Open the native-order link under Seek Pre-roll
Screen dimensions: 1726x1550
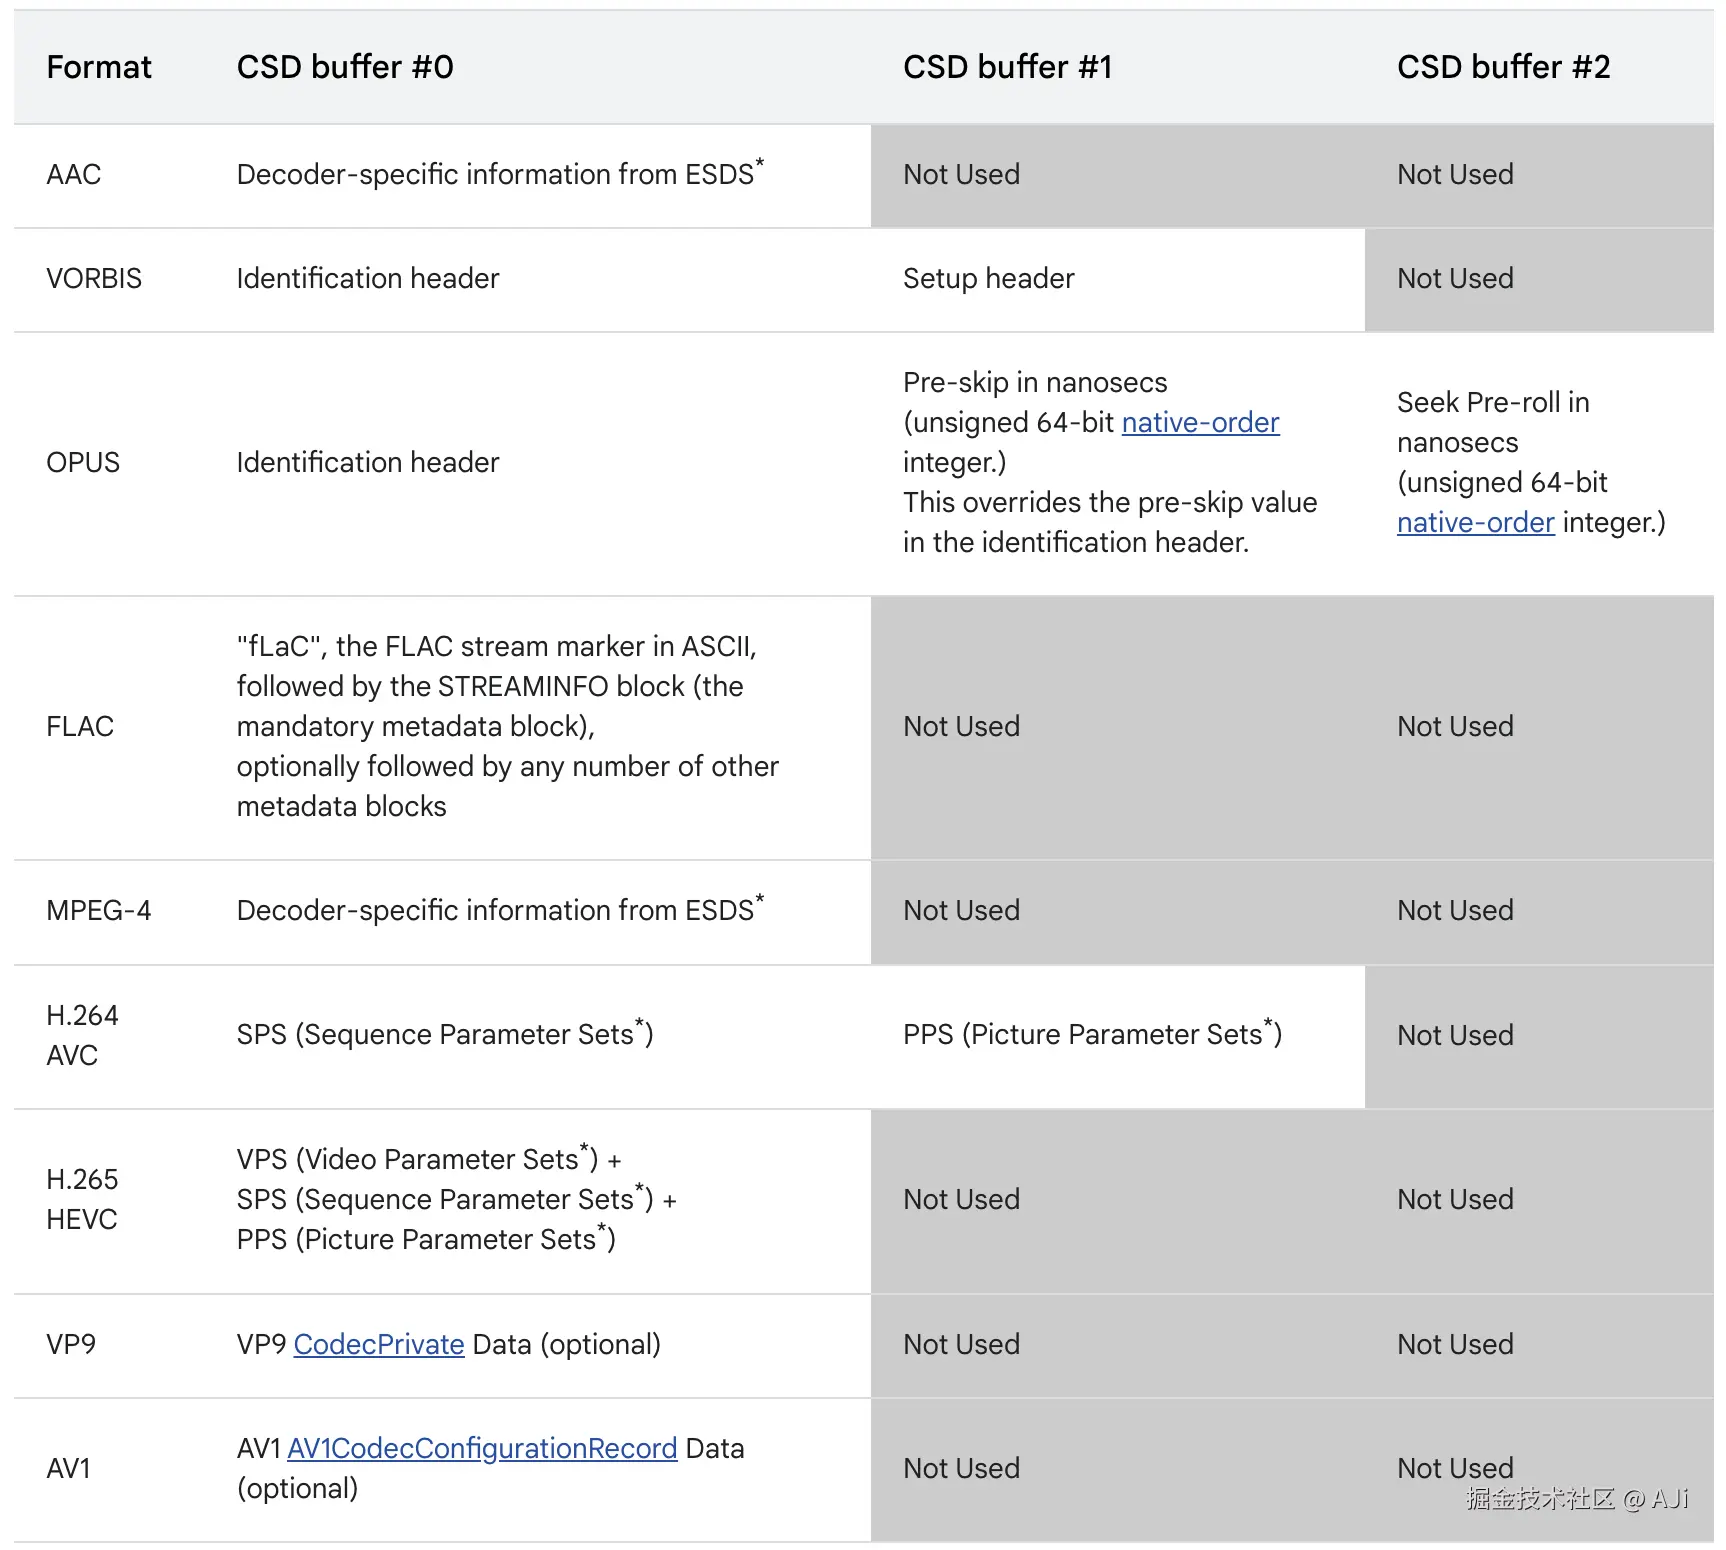[x=1475, y=523]
